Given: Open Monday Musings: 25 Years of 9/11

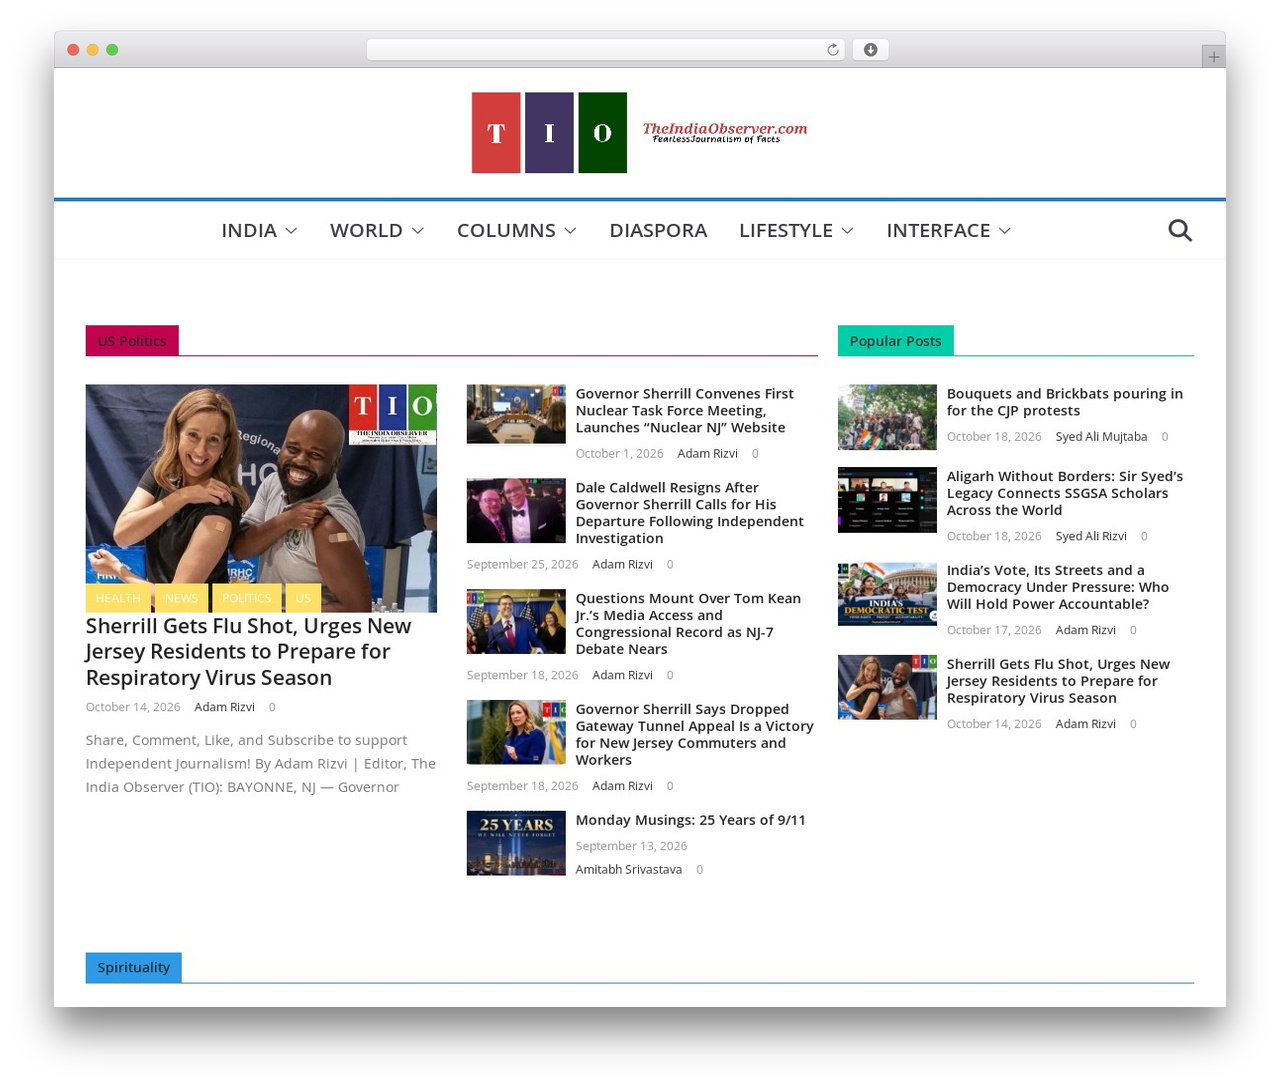Looking at the screenshot, I should click(x=690, y=820).
